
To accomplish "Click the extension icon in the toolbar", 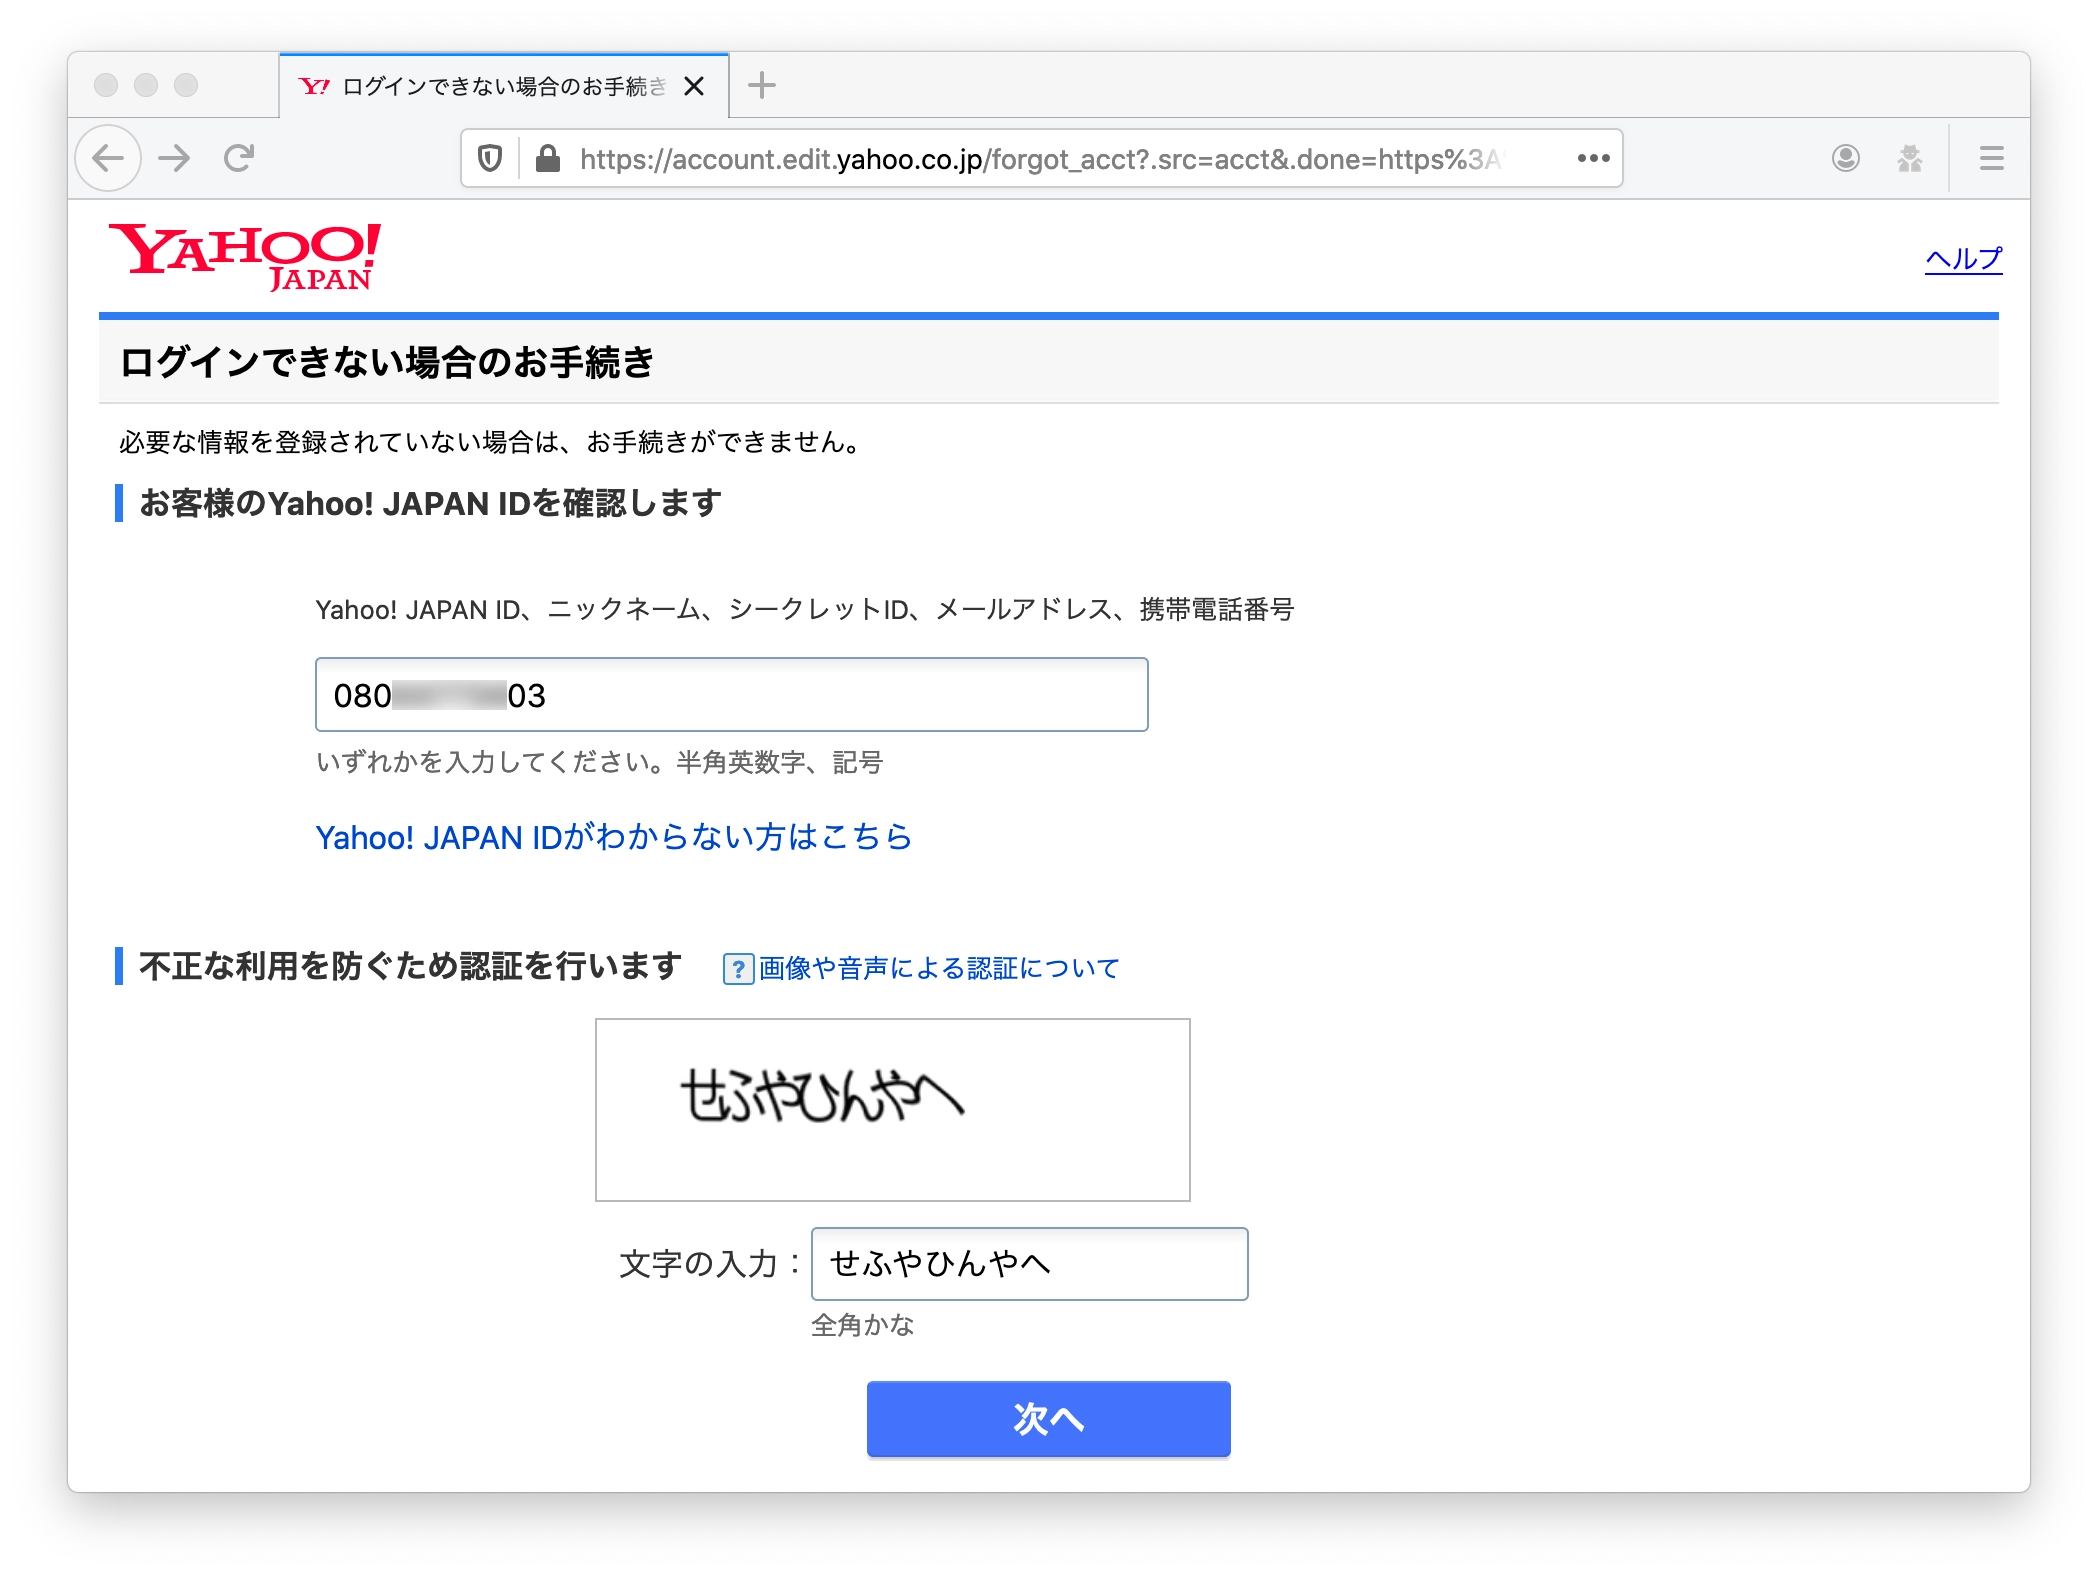I will point(1909,158).
